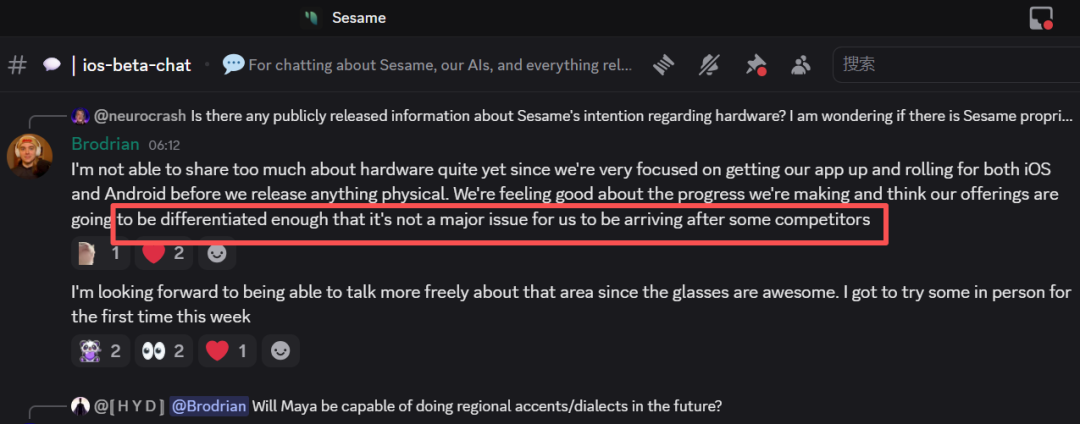Click the search input field

click(950, 65)
